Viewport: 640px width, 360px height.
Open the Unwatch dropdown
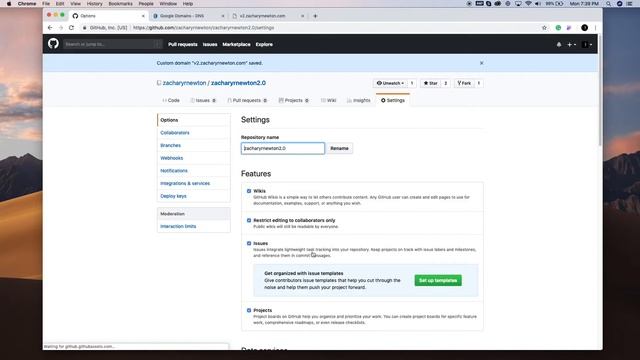pos(390,83)
